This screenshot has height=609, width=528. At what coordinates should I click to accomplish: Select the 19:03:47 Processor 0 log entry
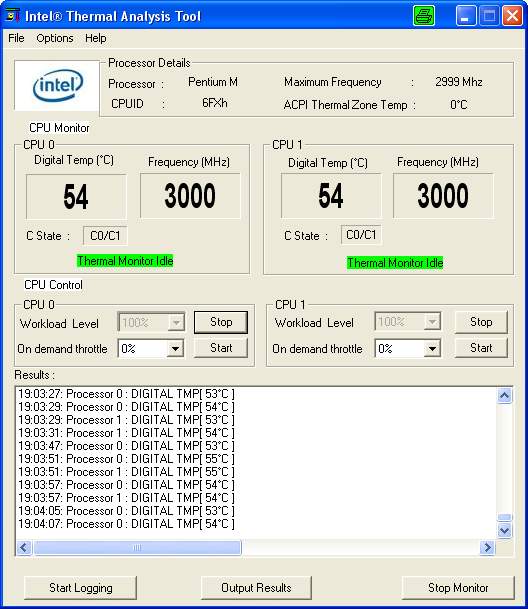click(126, 446)
